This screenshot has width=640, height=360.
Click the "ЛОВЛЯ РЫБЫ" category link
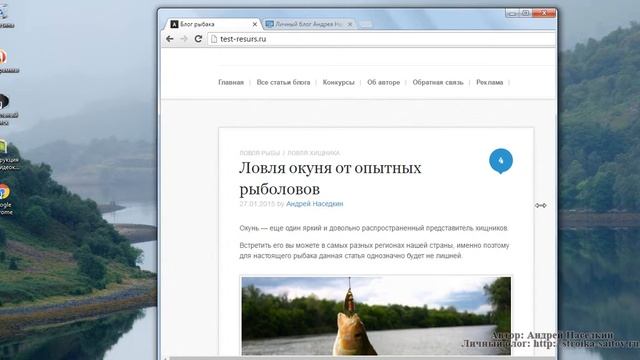point(260,153)
